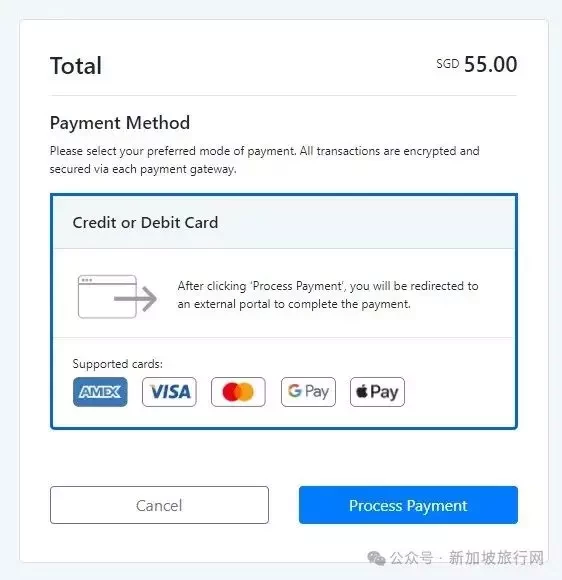Click the Credit or Debit Card header
The width and height of the screenshot is (562, 580).
pyautogui.click(x=284, y=222)
